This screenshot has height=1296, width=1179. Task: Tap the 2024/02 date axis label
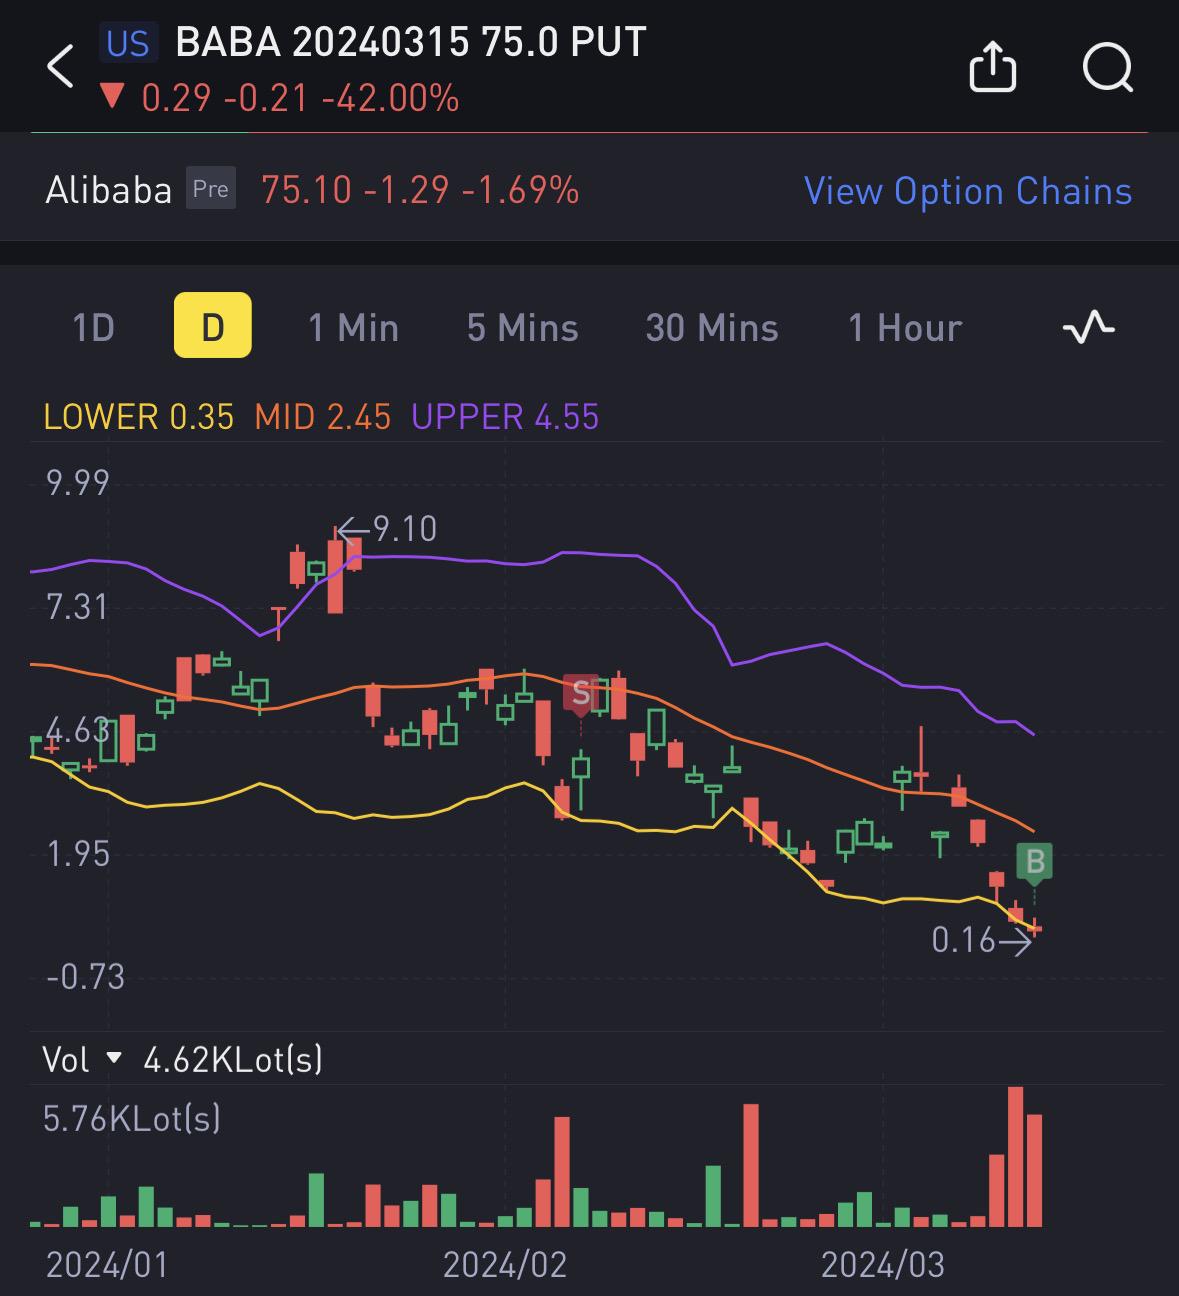(x=505, y=1264)
